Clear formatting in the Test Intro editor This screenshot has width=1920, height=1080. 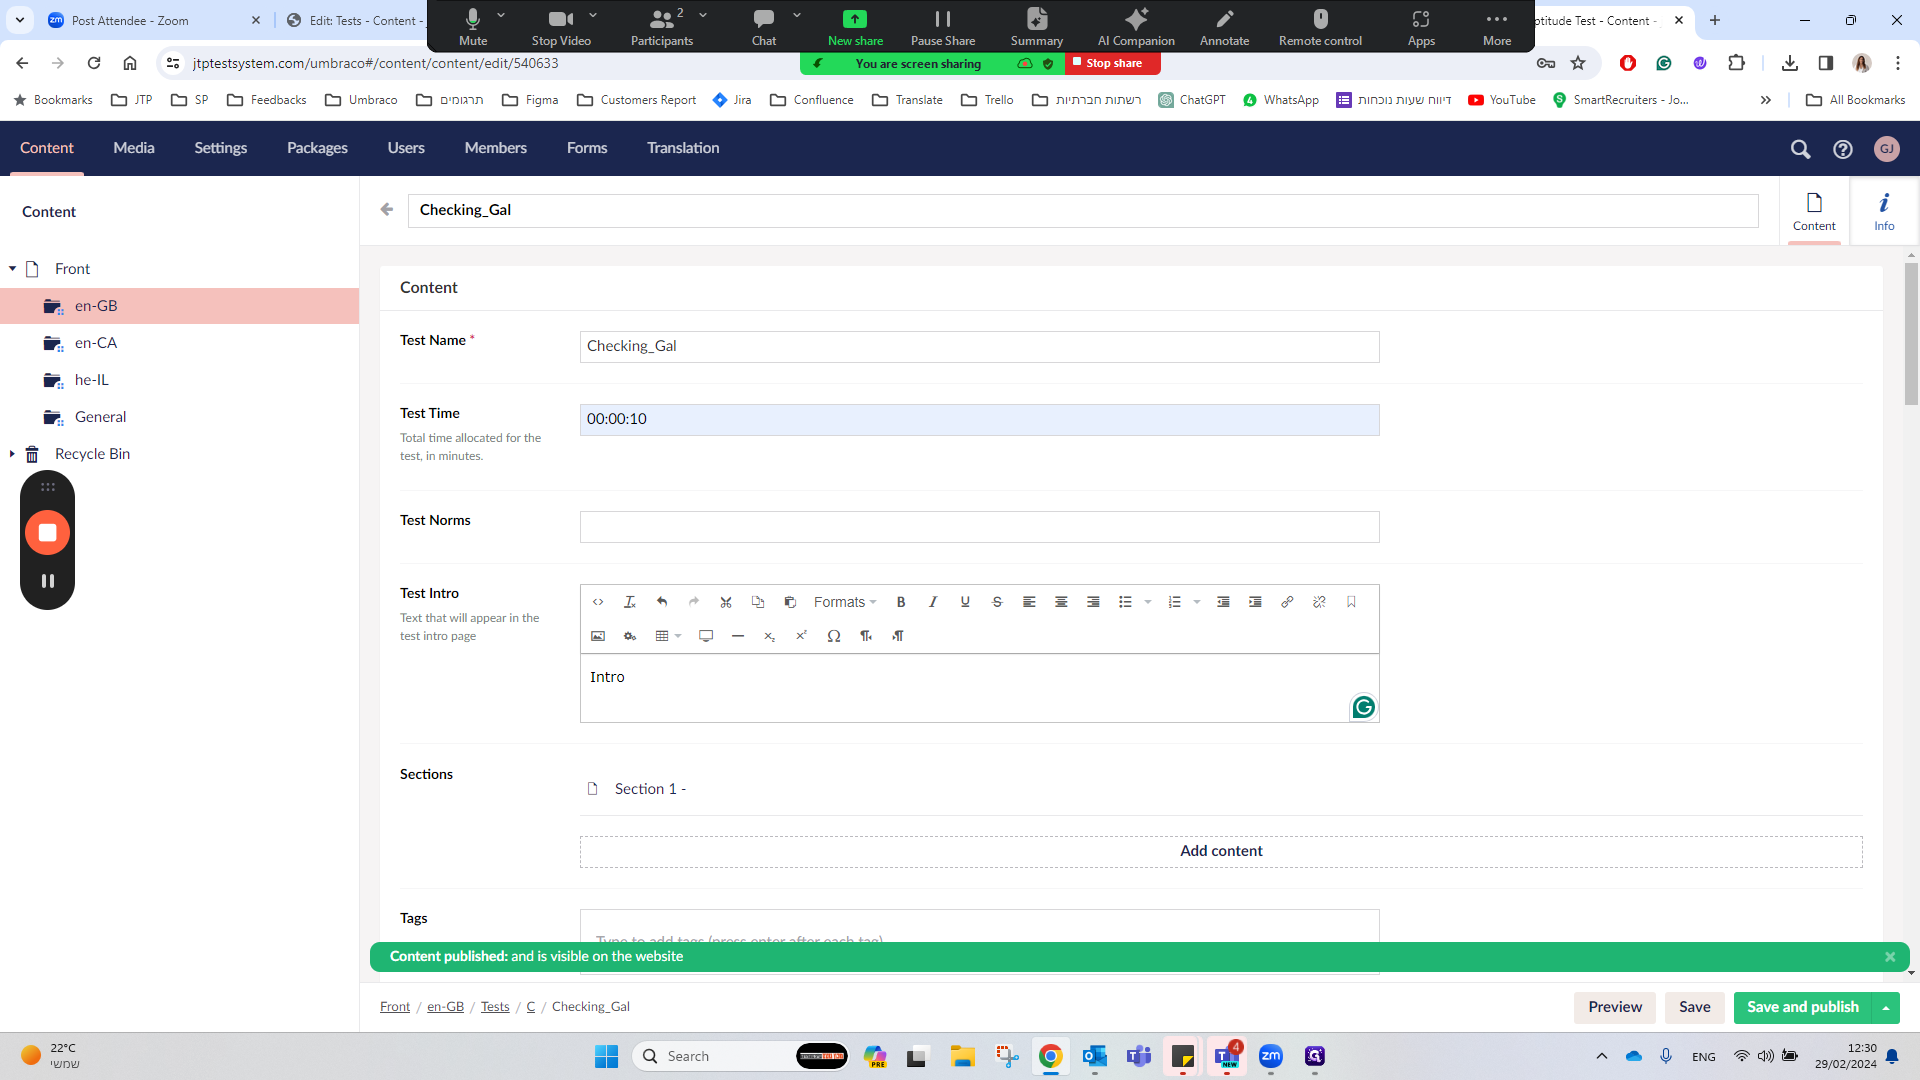point(630,602)
